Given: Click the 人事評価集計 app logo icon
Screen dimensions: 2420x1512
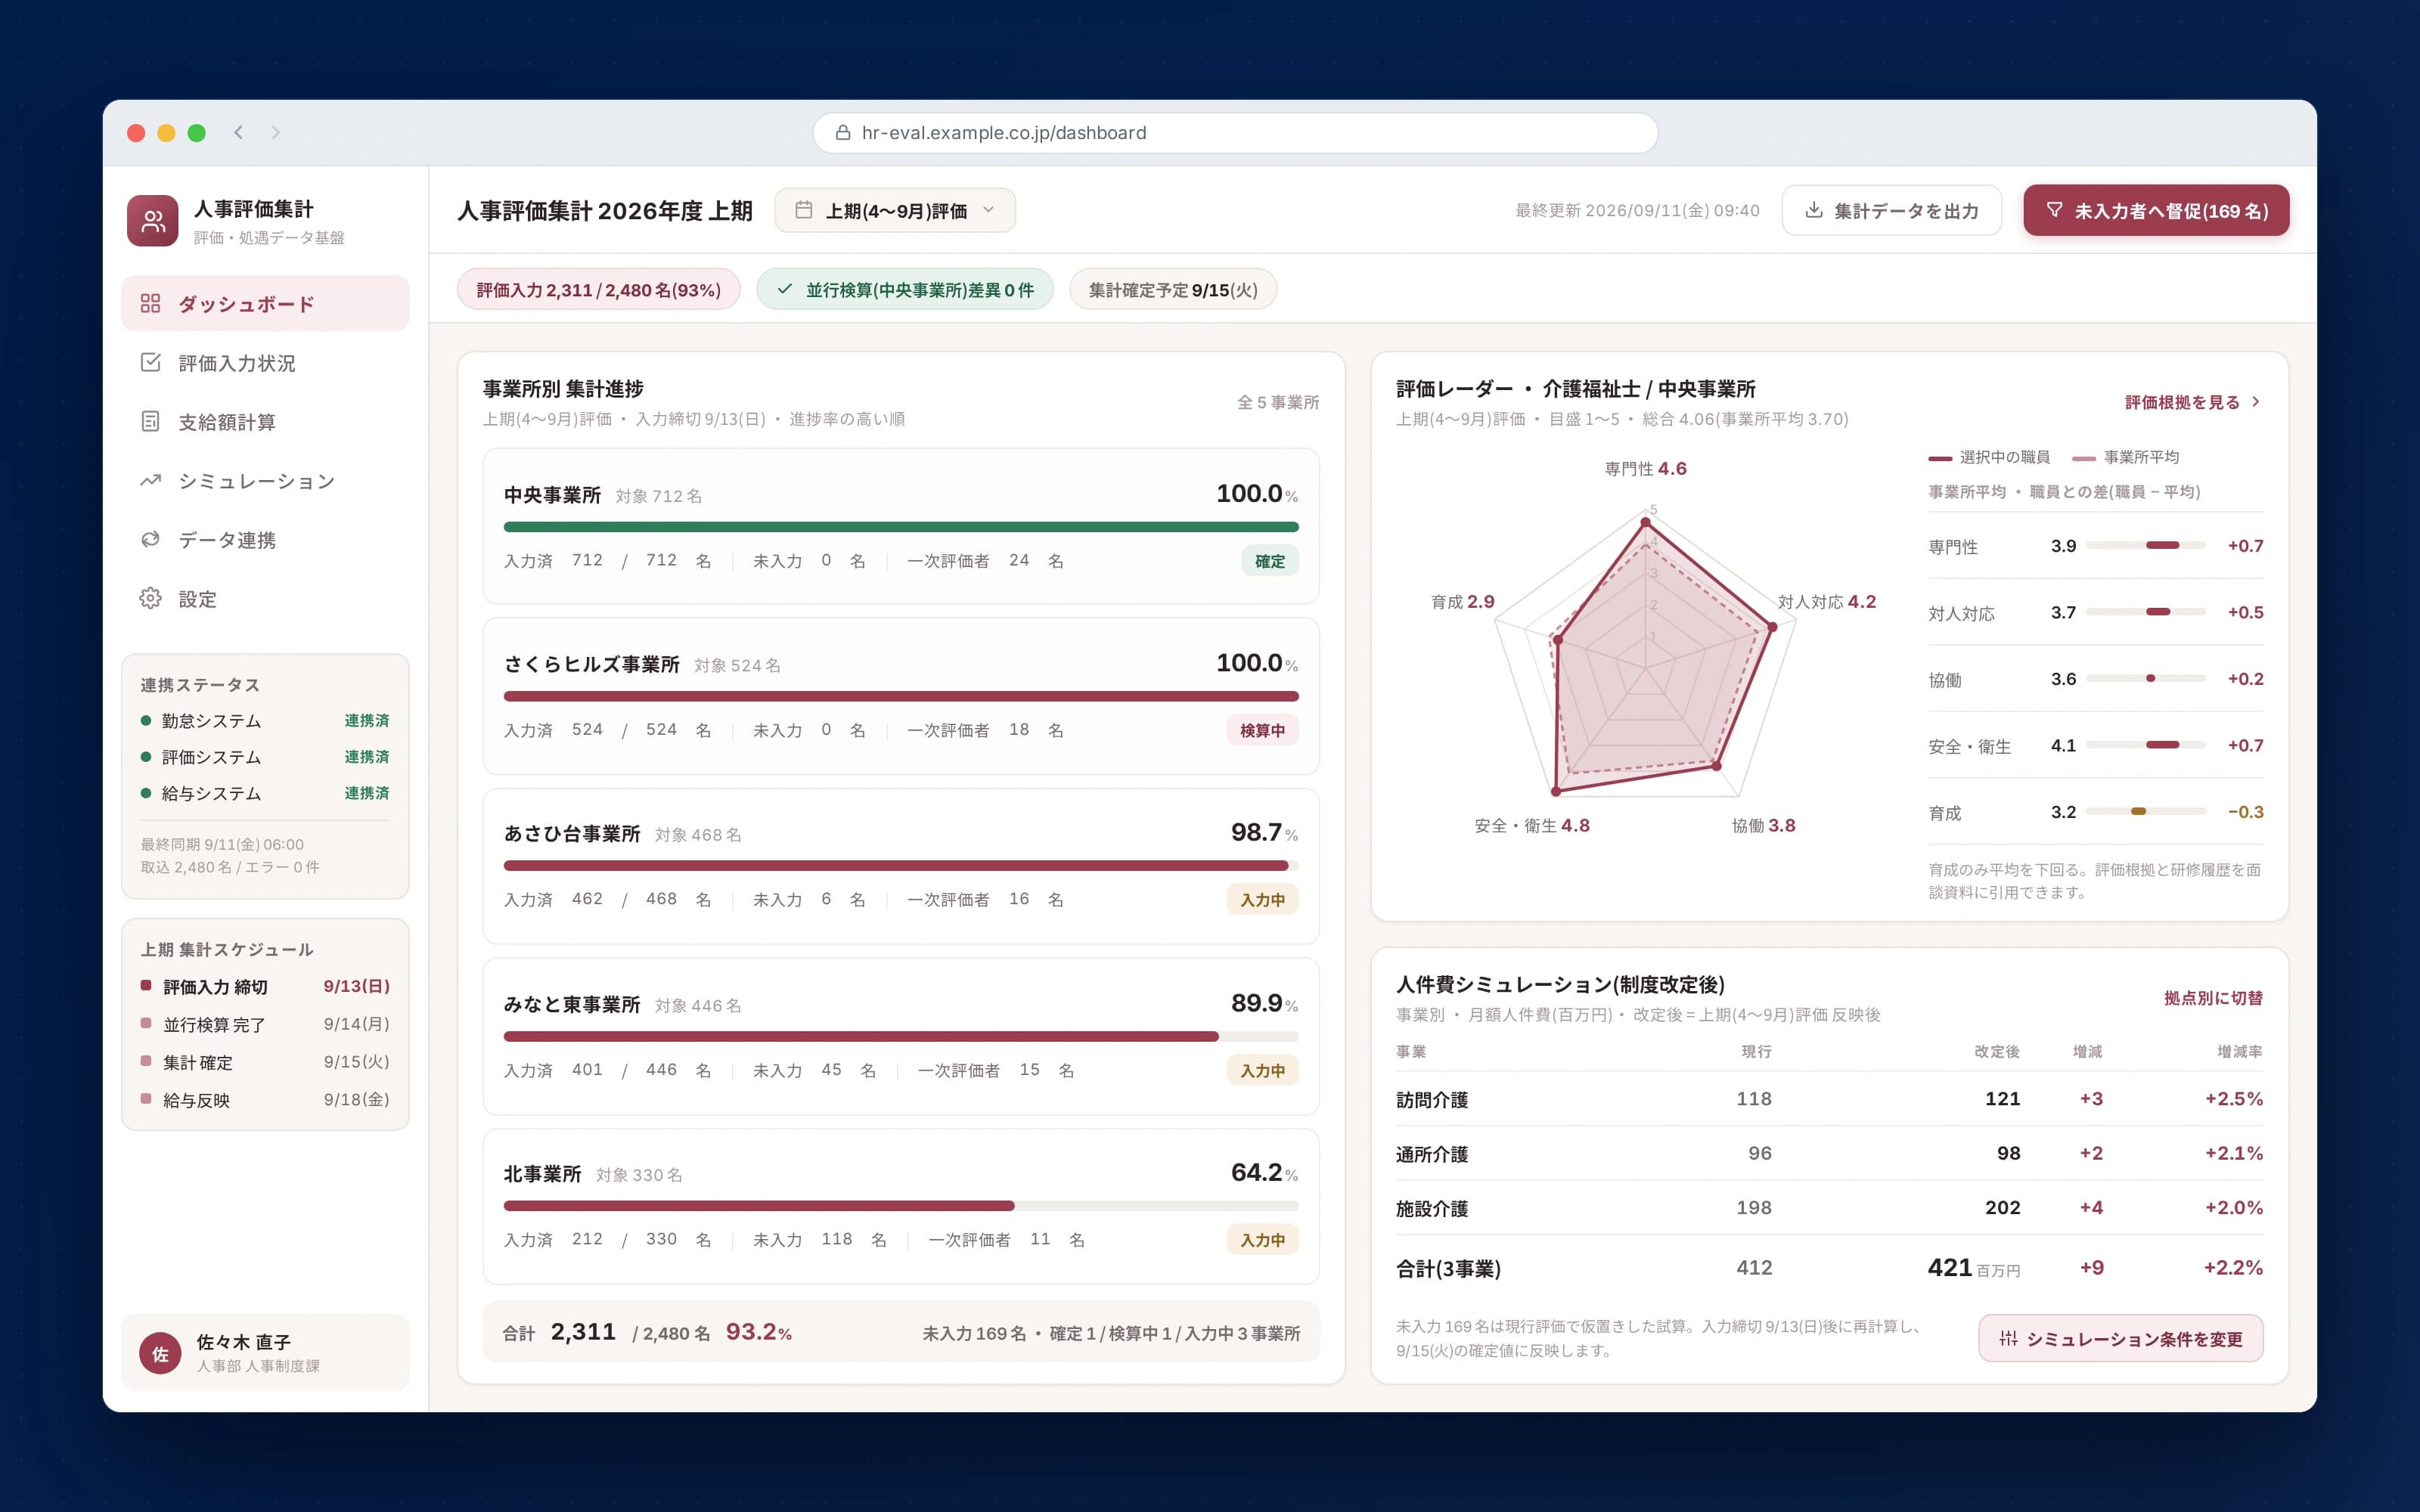Looking at the screenshot, I should pyautogui.click(x=152, y=221).
